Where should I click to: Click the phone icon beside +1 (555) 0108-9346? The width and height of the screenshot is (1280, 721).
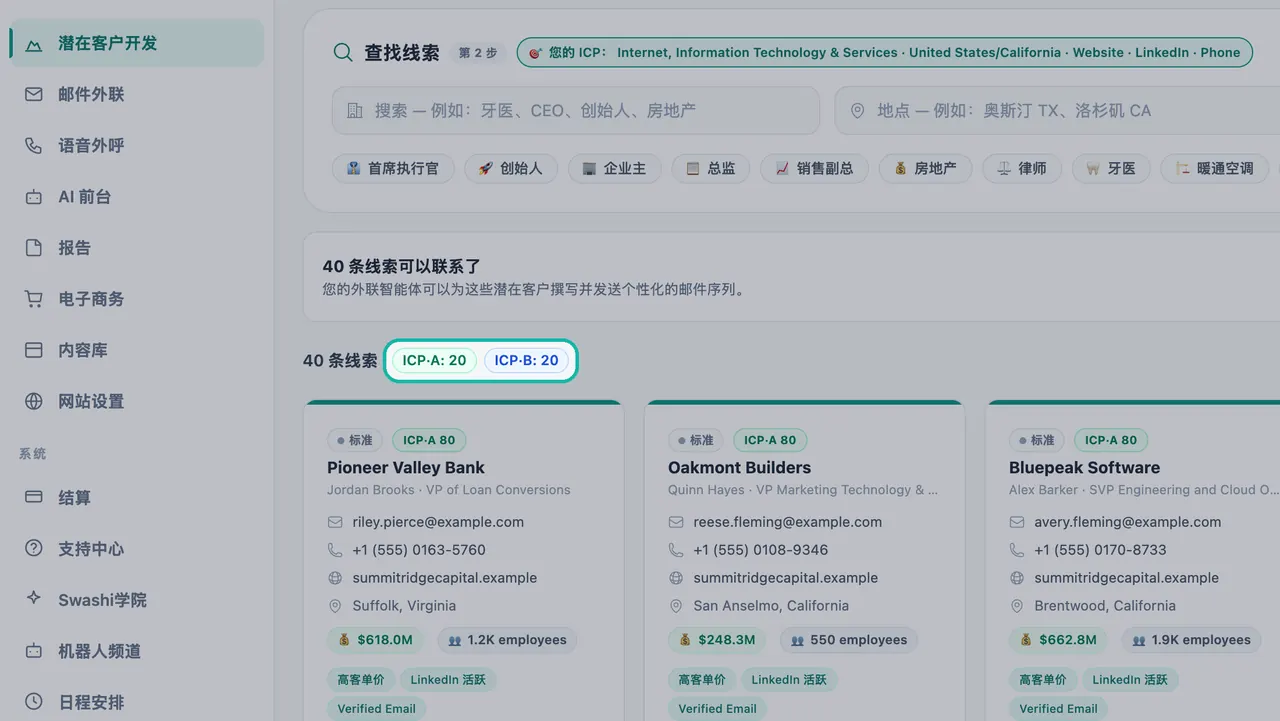pyautogui.click(x=676, y=550)
